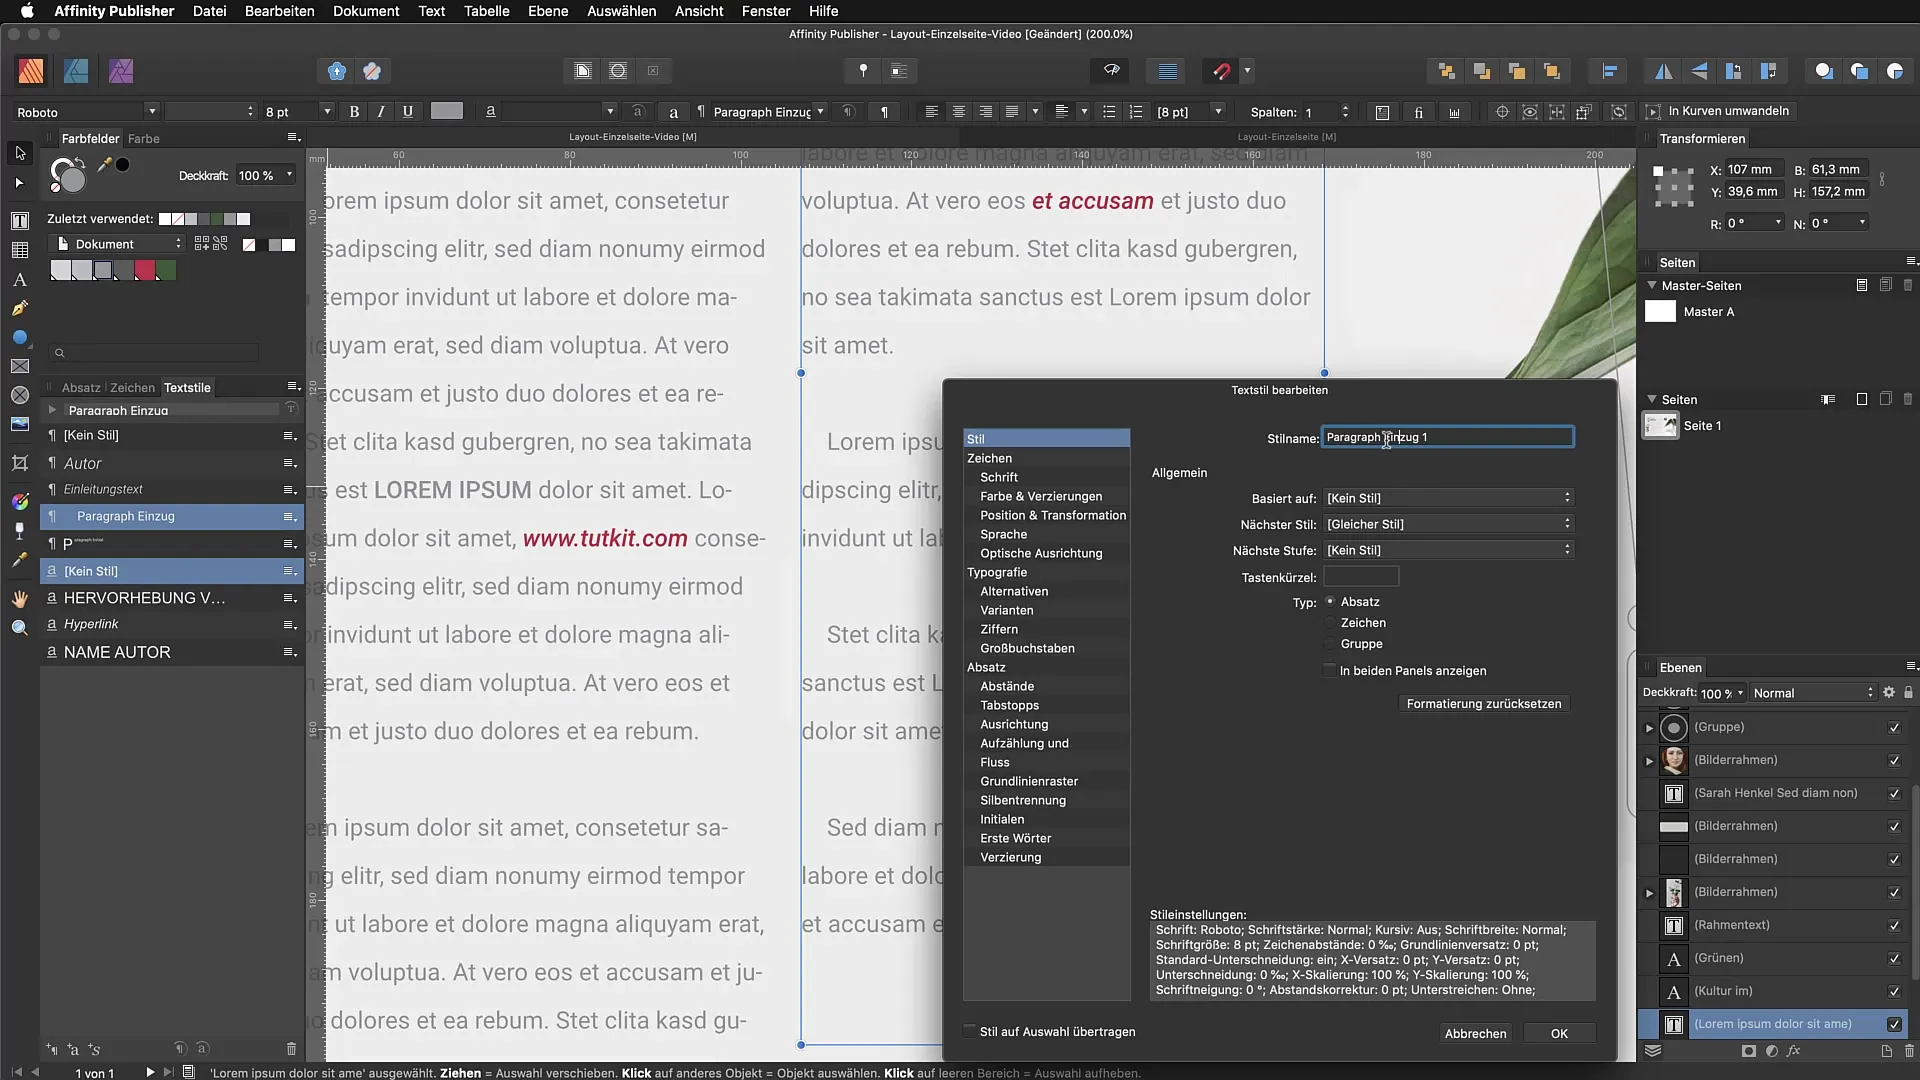The height and width of the screenshot is (1080, 1920).
Task: Toggle preview mode eye icon
Action: pyautogui.click(x=1111, y=71)
